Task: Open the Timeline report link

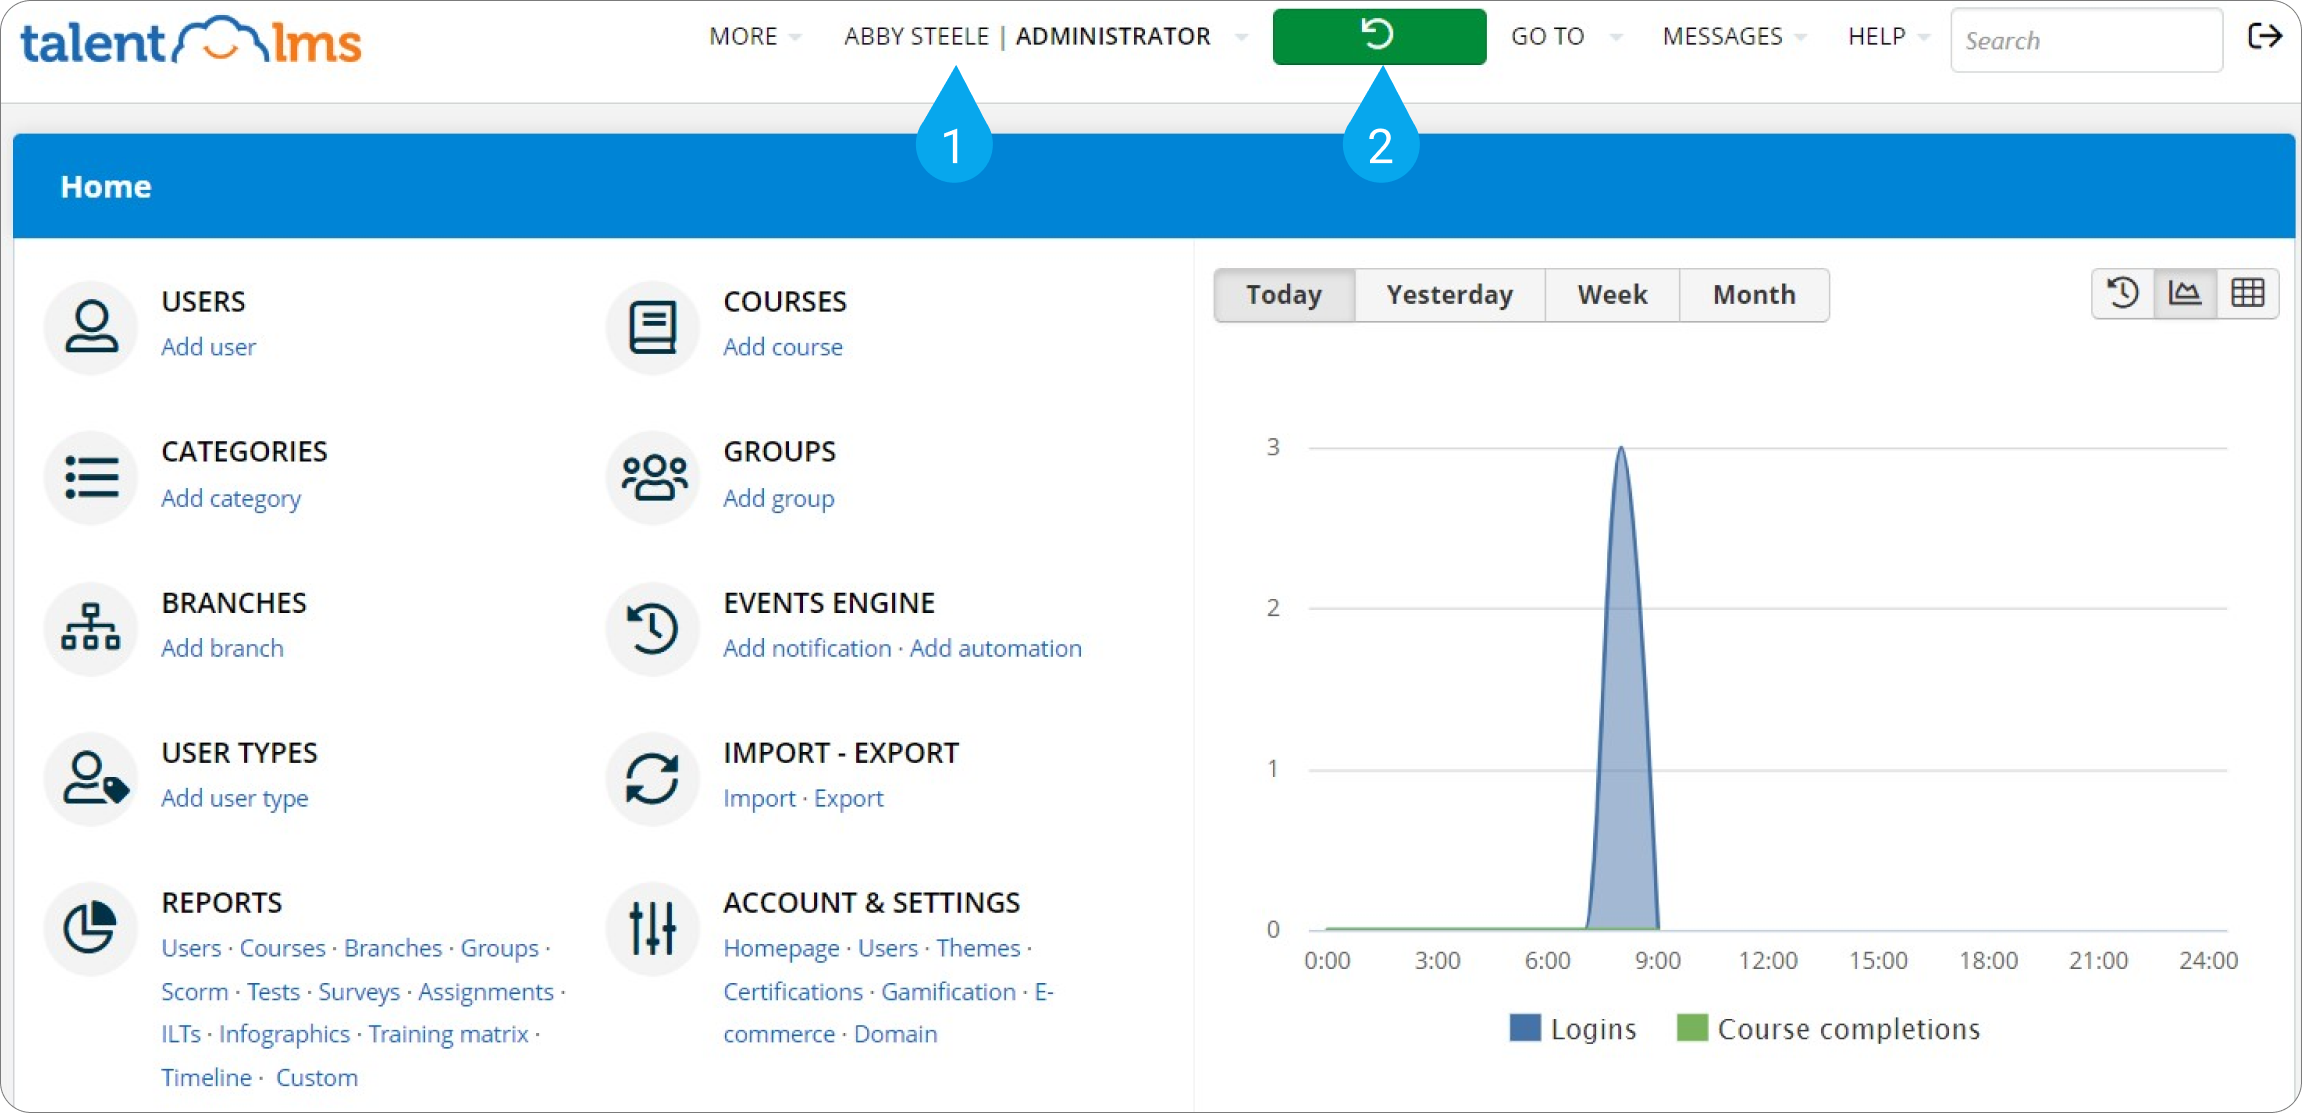Action: pos(207,1078)
